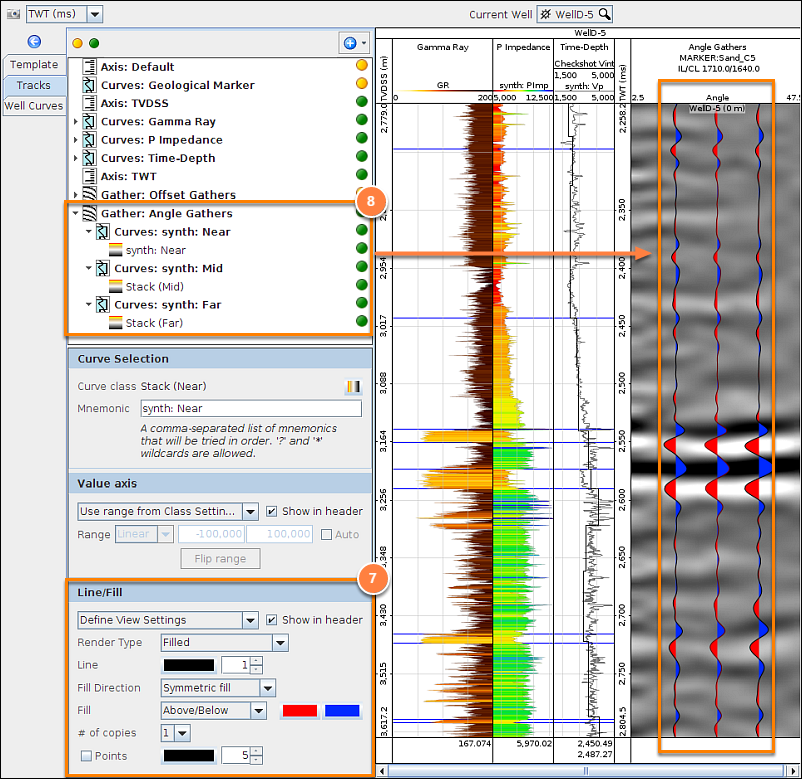The height and width of the screenshot is (779, 802).
Task: Click the Mnemonic text field
Action: (x=249, y=408)
